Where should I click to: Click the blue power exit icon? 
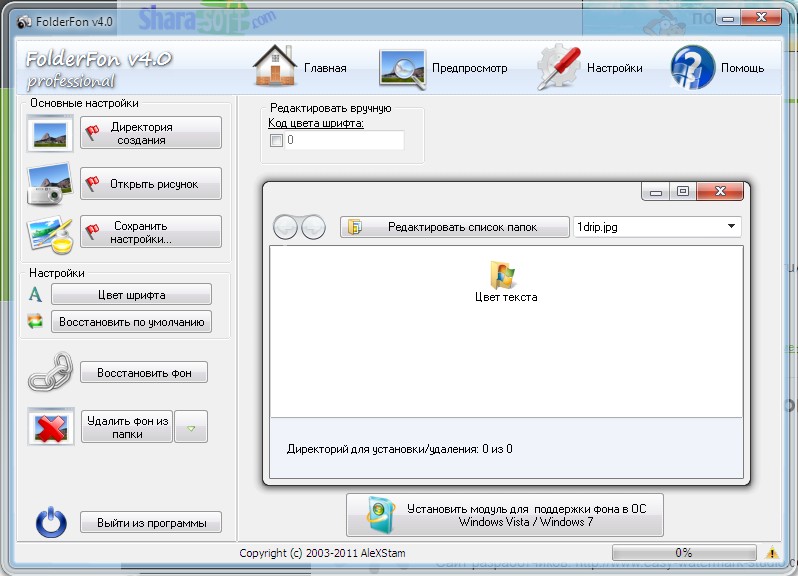point(51,522)
